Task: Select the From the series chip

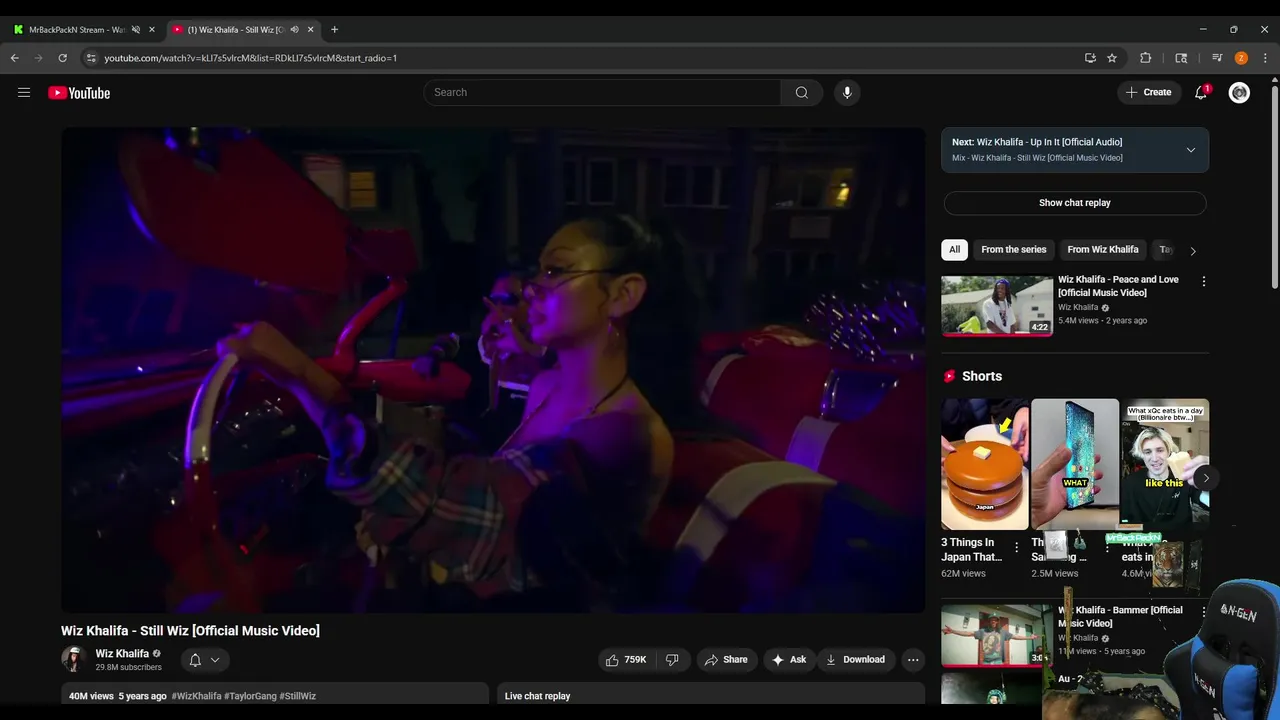Action: pos(1013,249)
